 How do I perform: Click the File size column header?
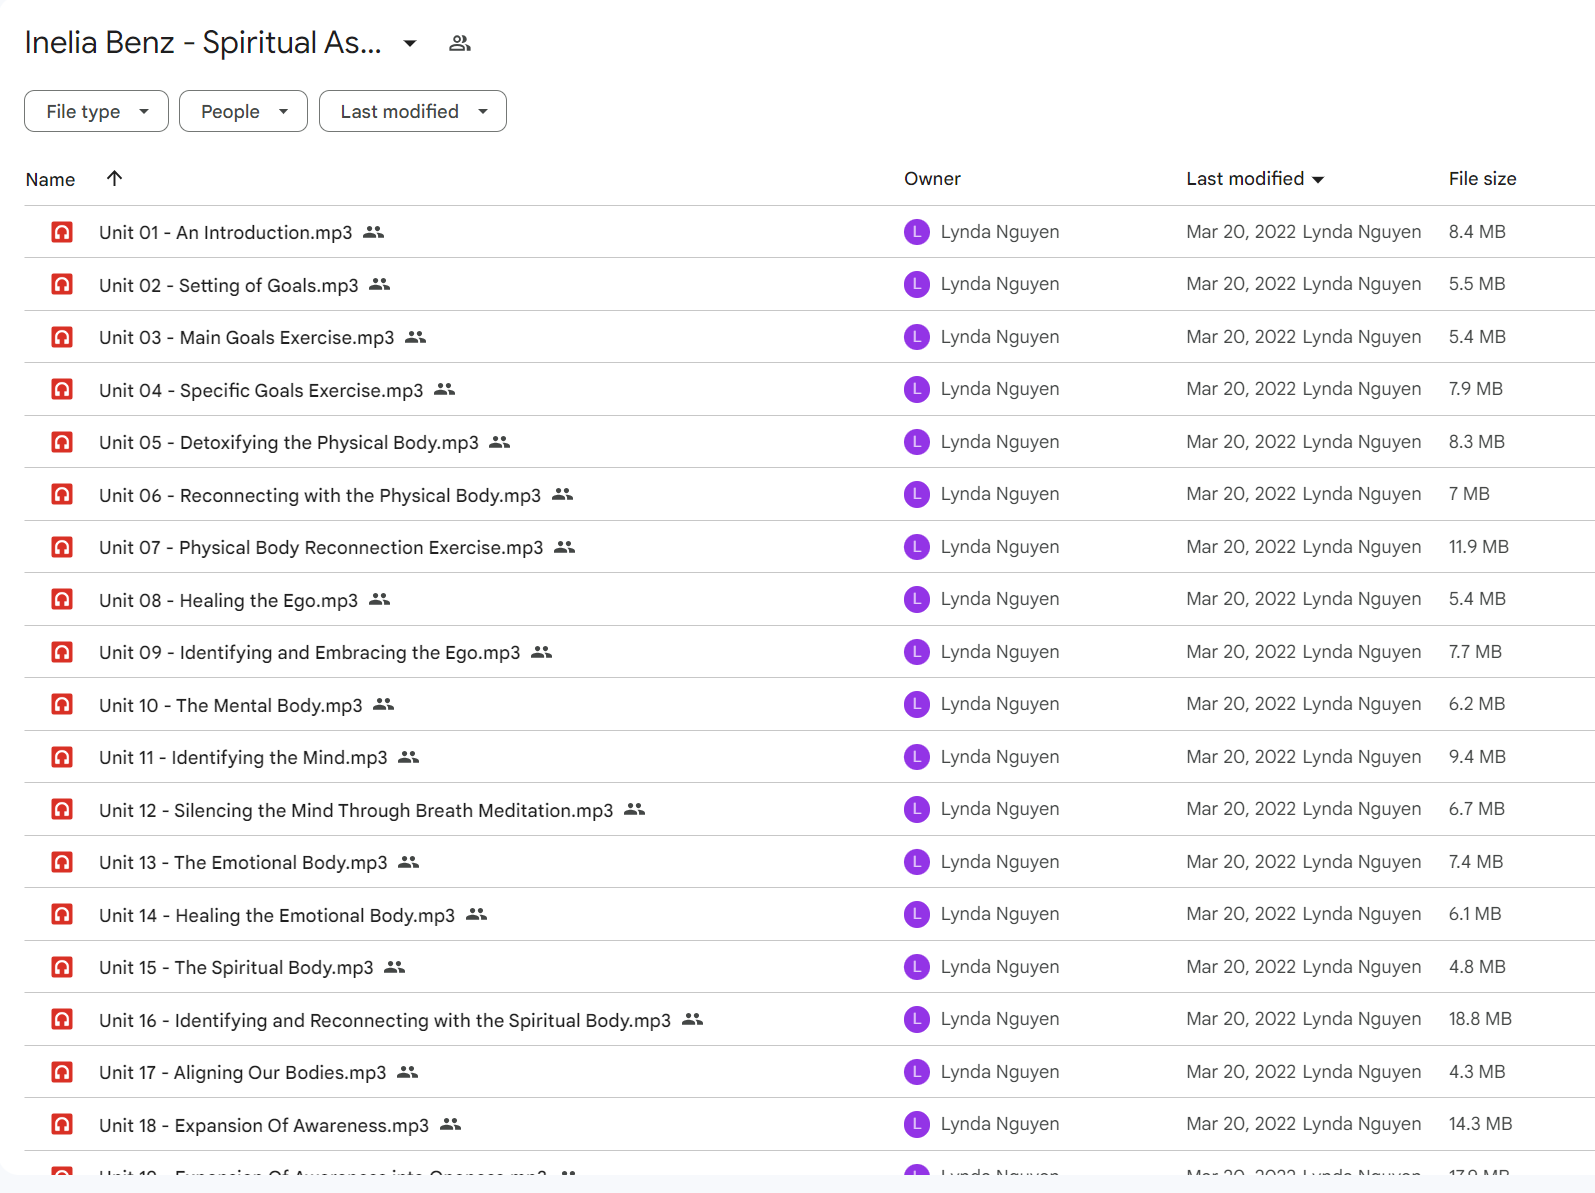pos(1482,178)
